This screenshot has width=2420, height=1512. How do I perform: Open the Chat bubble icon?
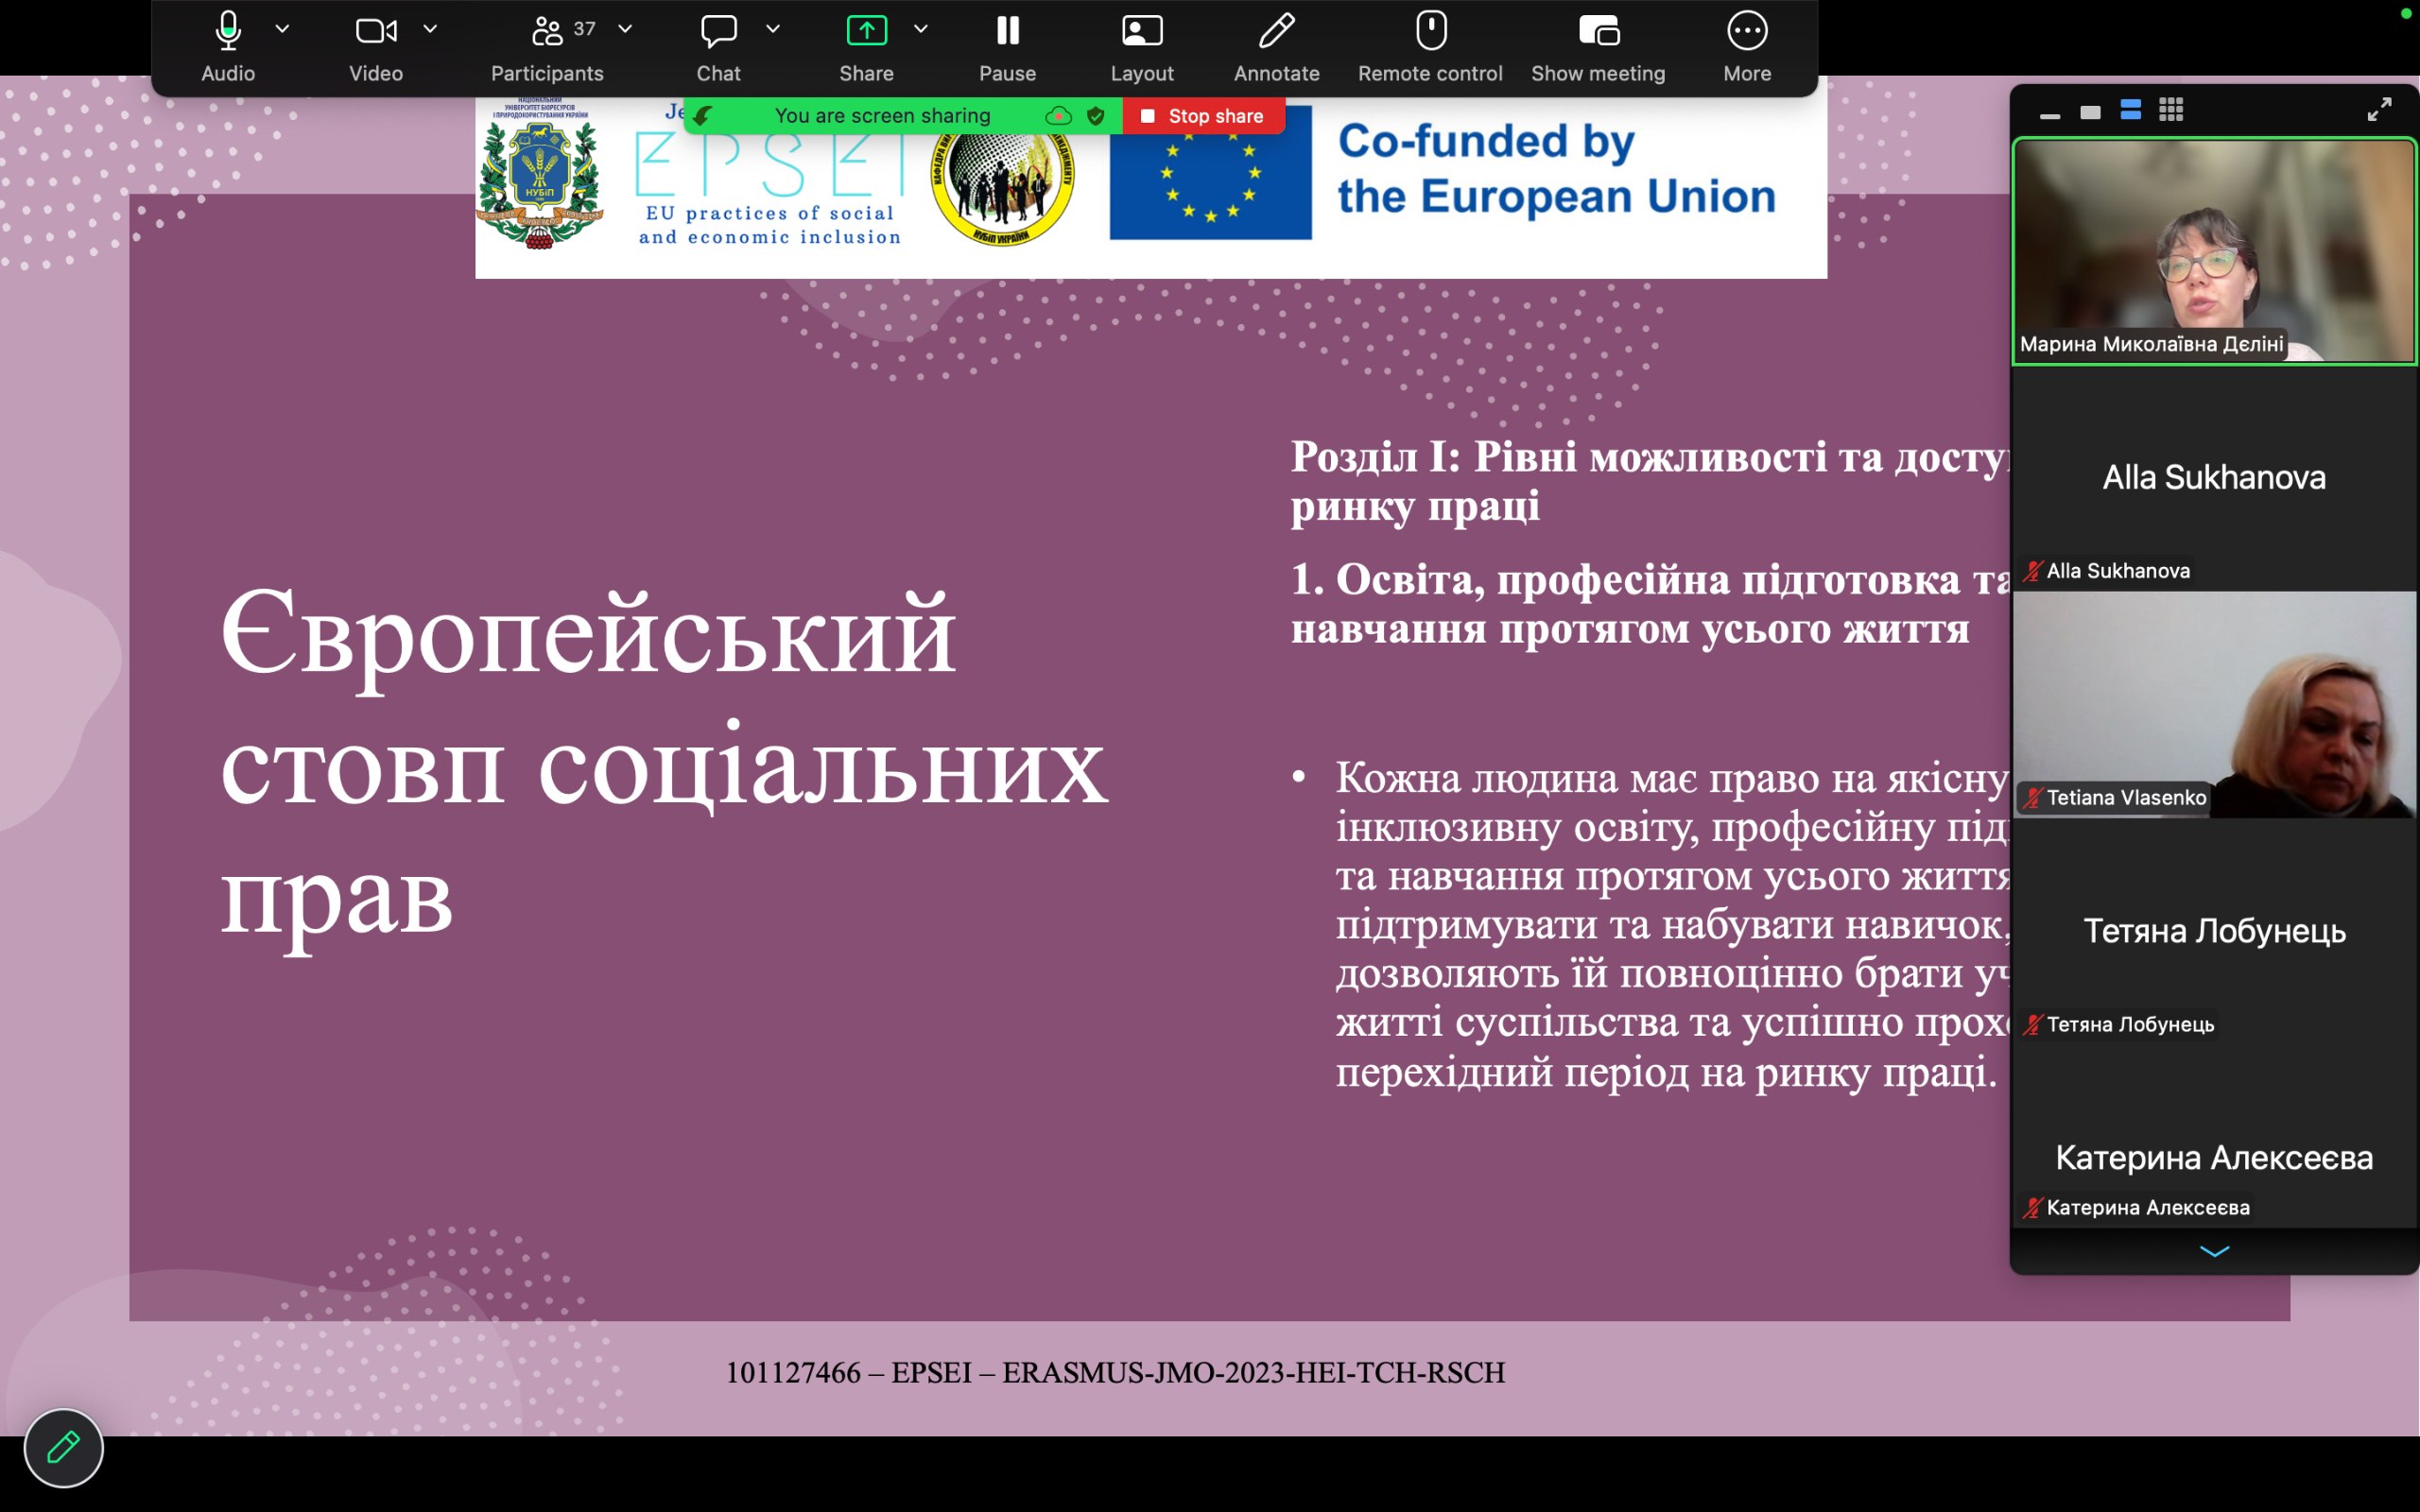pyautogui.click(x=718, y=31)
